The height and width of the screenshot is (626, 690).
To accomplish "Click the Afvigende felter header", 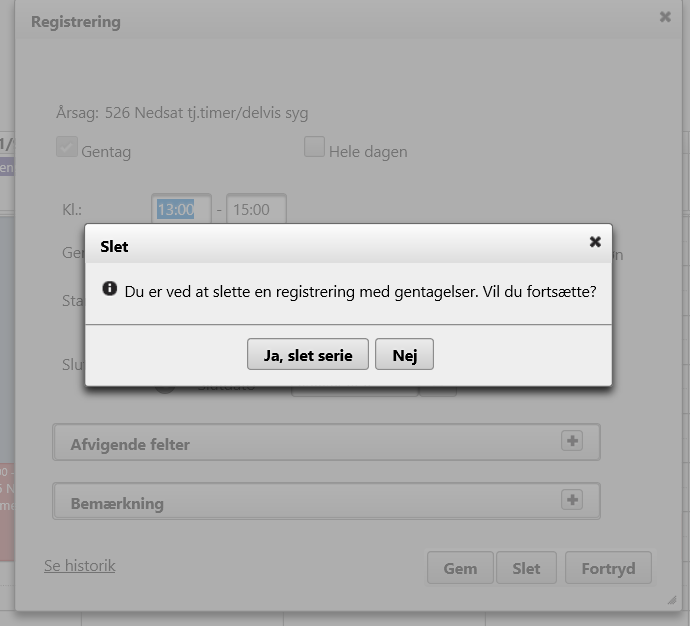I will (x=130, y=444).
